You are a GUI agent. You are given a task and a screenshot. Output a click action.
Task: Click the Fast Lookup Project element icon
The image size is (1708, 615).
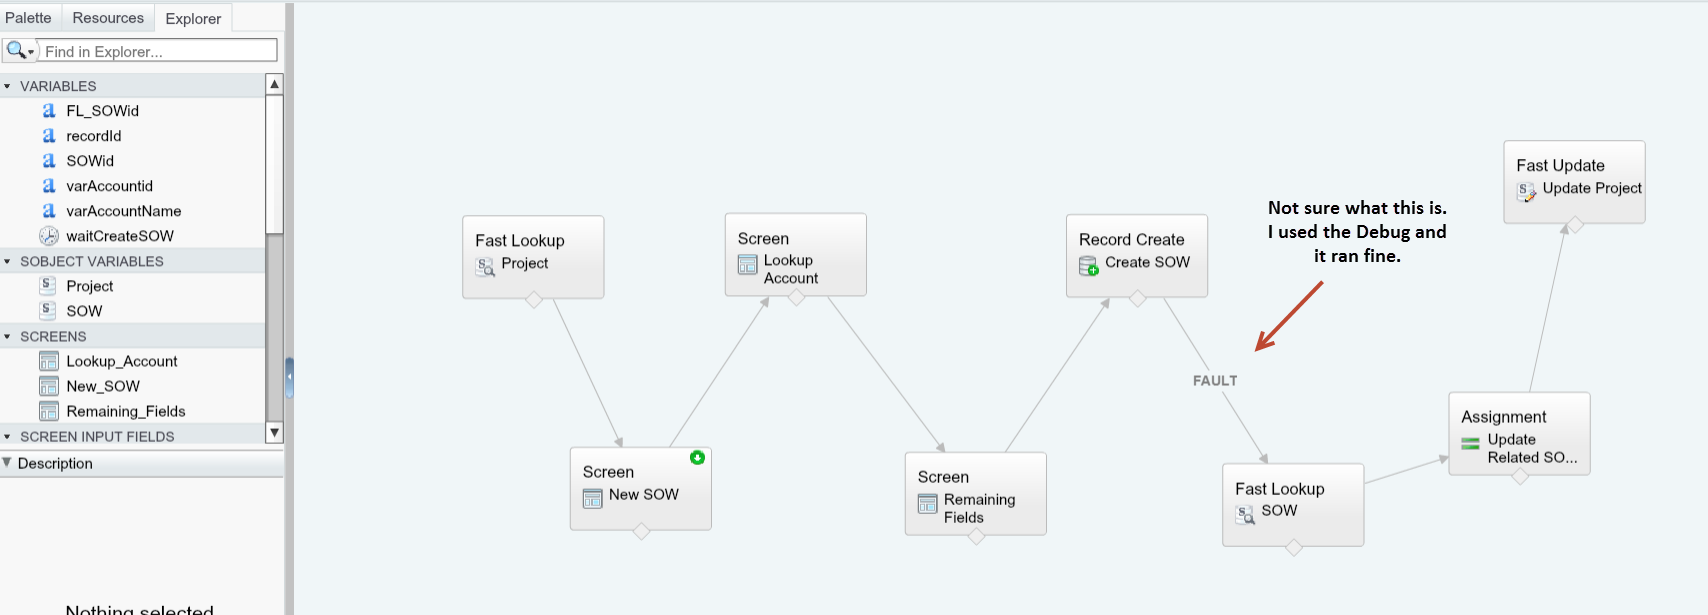tap(486, 266)
